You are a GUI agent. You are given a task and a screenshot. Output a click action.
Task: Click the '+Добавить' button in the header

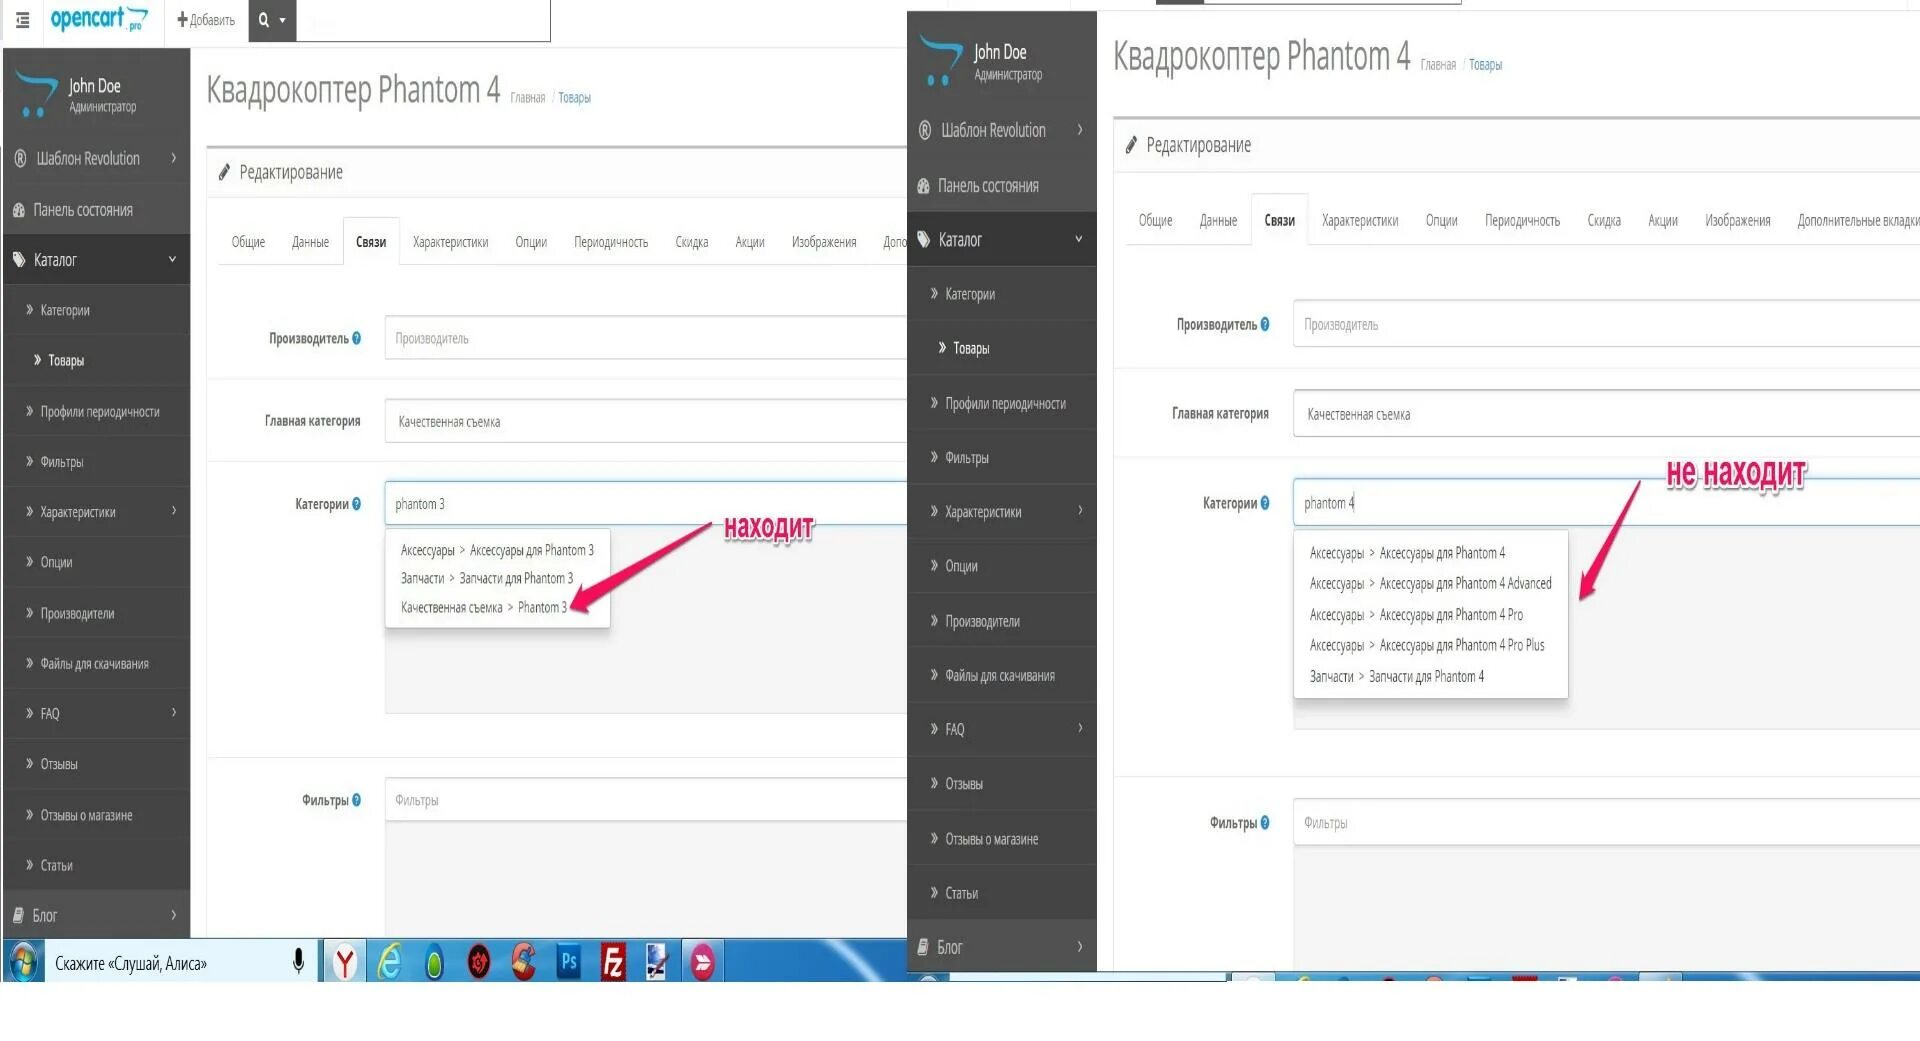pos(206,20)
